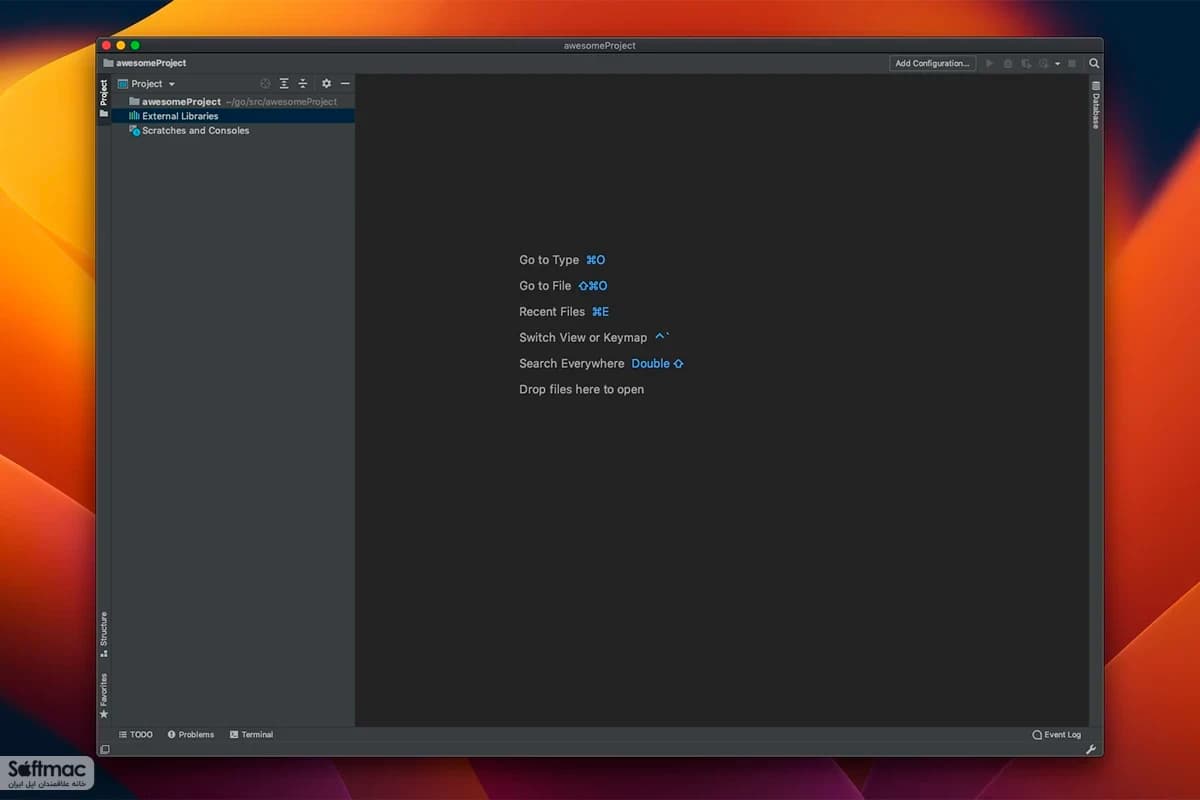Click the tool windows quick-access icon in bottom corner
Image resolution: width=1200 pixels, height=800 pixels.
104,749
